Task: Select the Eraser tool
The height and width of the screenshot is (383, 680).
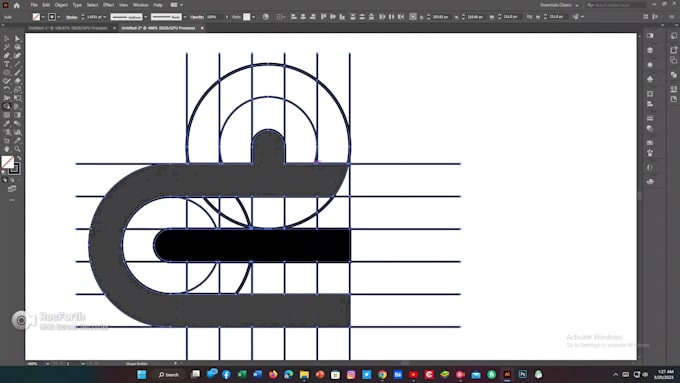Action: coord(17,81)
